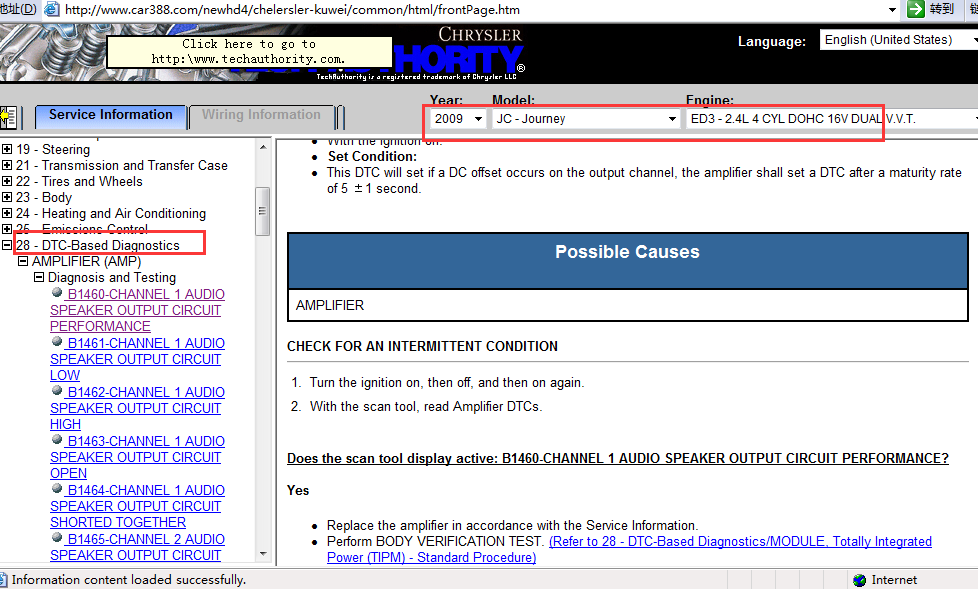The width and height of the screenshot is (978, 590).
Task: Click the status bar page icon
Action: click(4, 580)
